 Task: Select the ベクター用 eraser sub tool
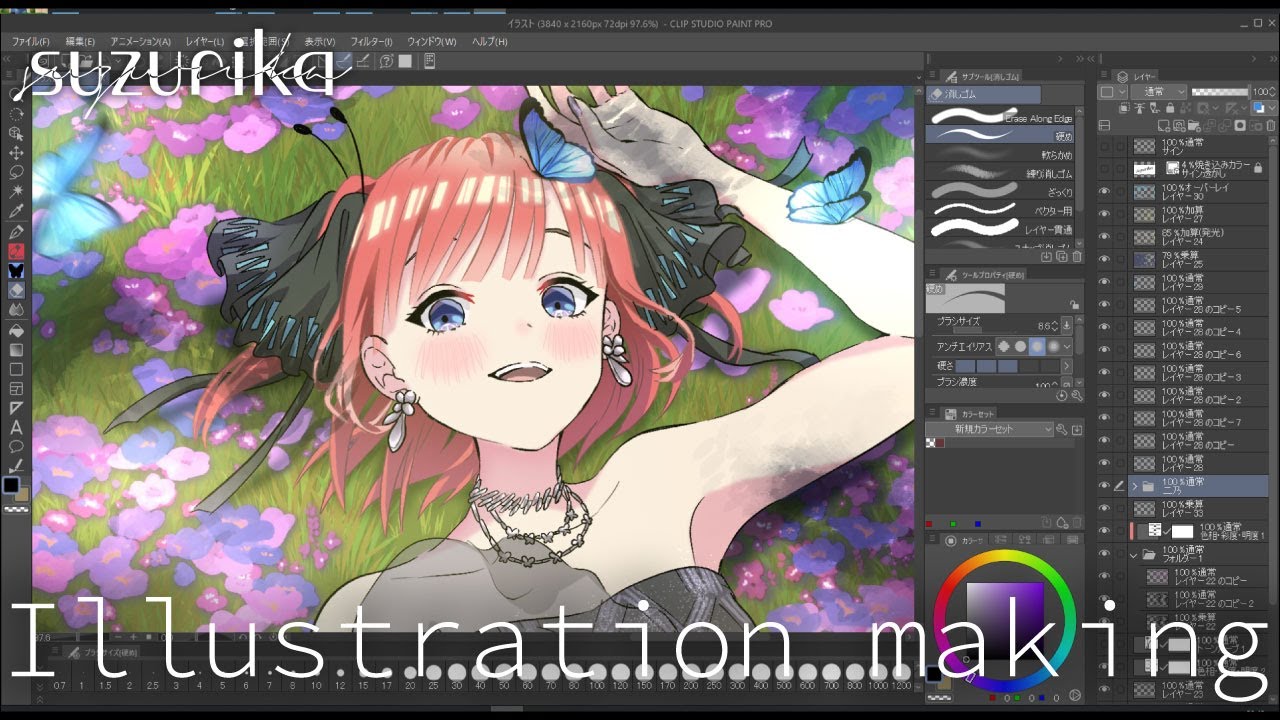click(1000, 211)
